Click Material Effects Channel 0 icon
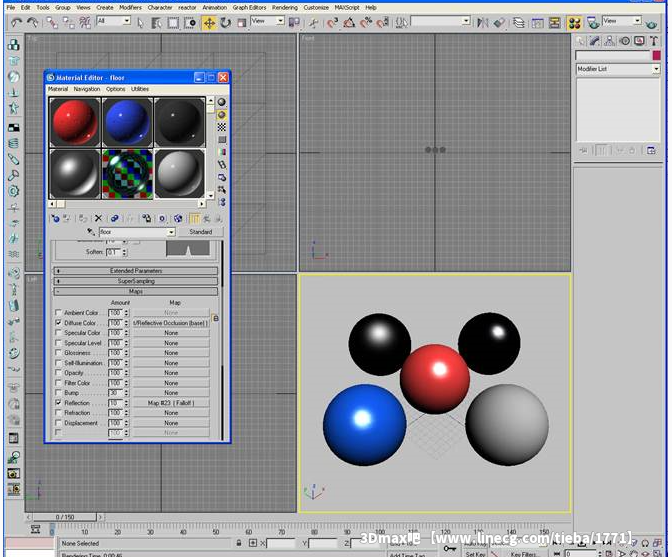672x557 pixels. [x=162, y=219]
